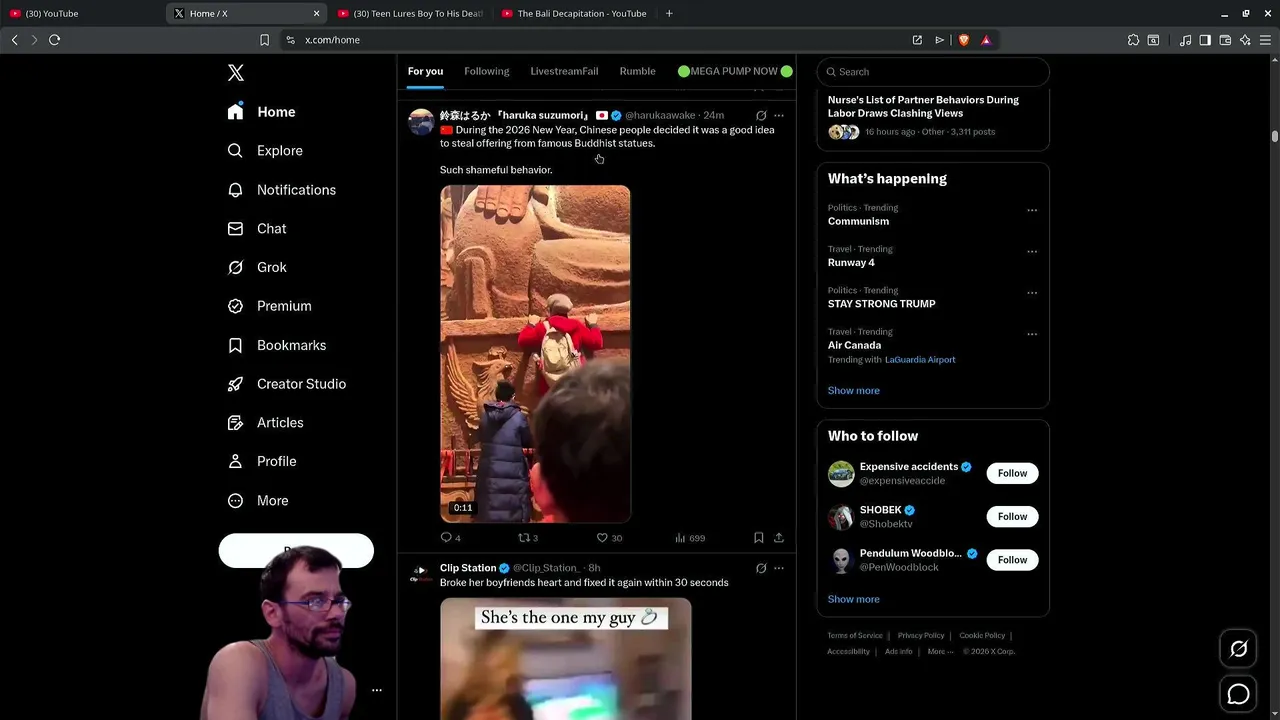1280x720 pixels.
Task: Open more options for Runway 4 trend
Action: pyautogui.click(x=1032, y=252)
